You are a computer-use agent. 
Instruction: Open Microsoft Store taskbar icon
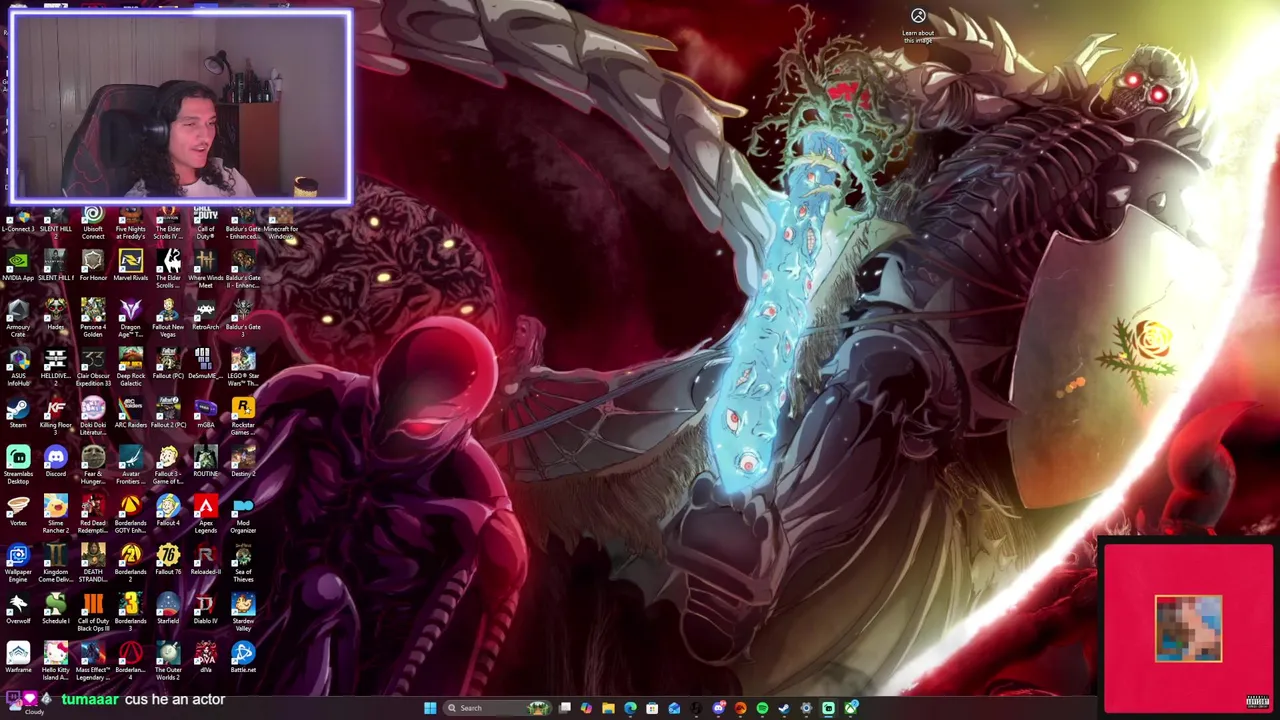tap(652, 708)
